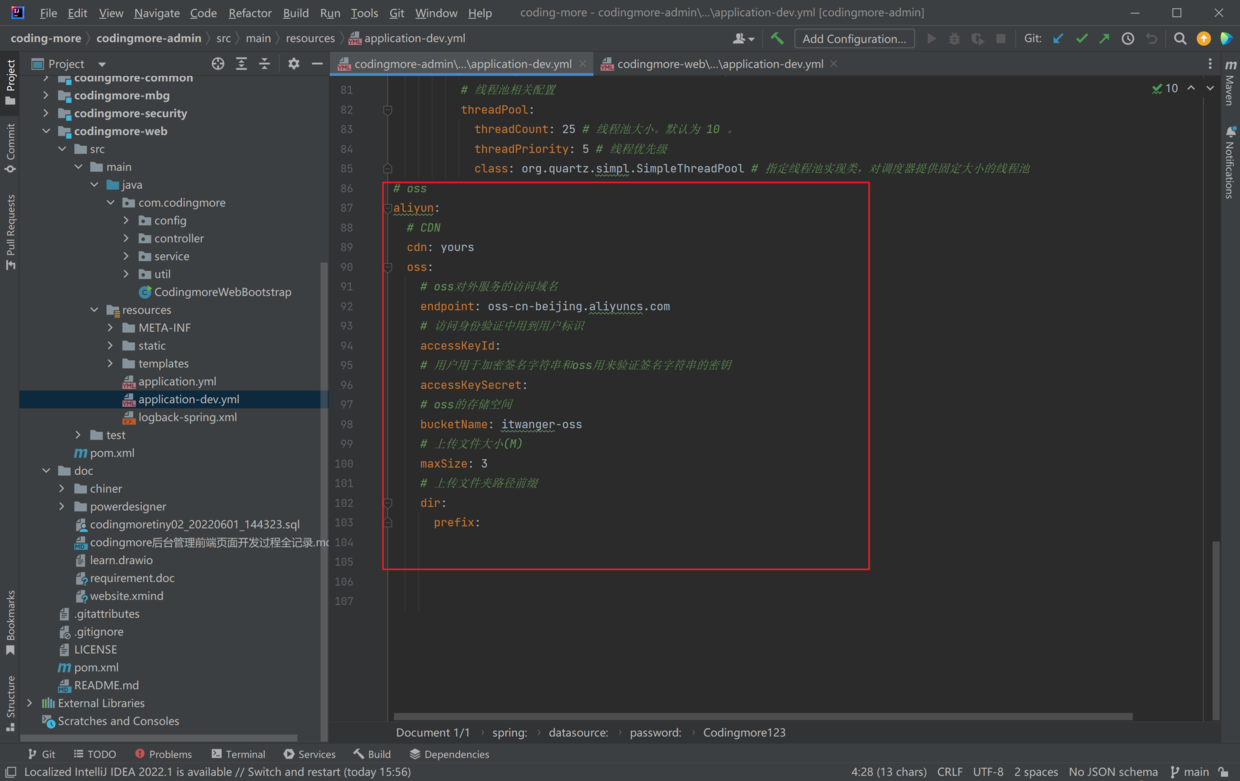Click Add Configuration button
The width and height of the screenshot is (1240, 781).
[854, 38]
